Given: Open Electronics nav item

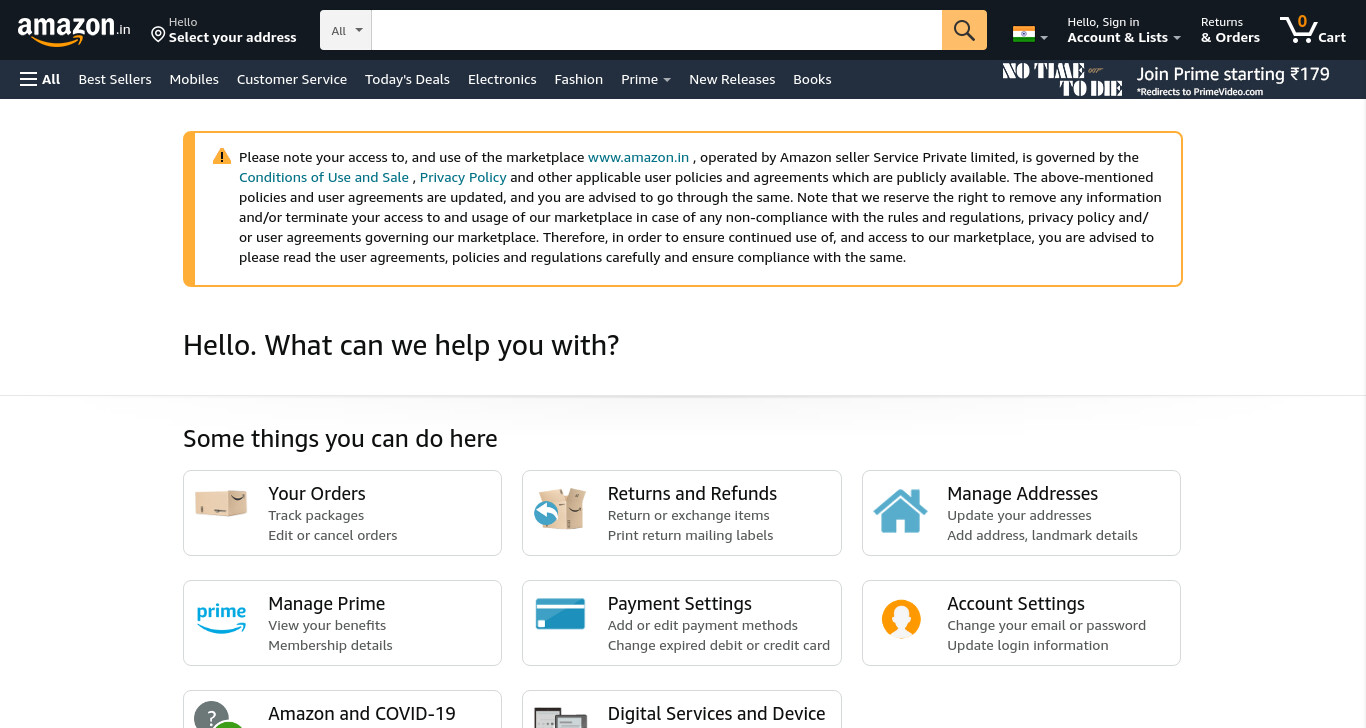Looking at the screenshot, I should [x=502, y=79].
